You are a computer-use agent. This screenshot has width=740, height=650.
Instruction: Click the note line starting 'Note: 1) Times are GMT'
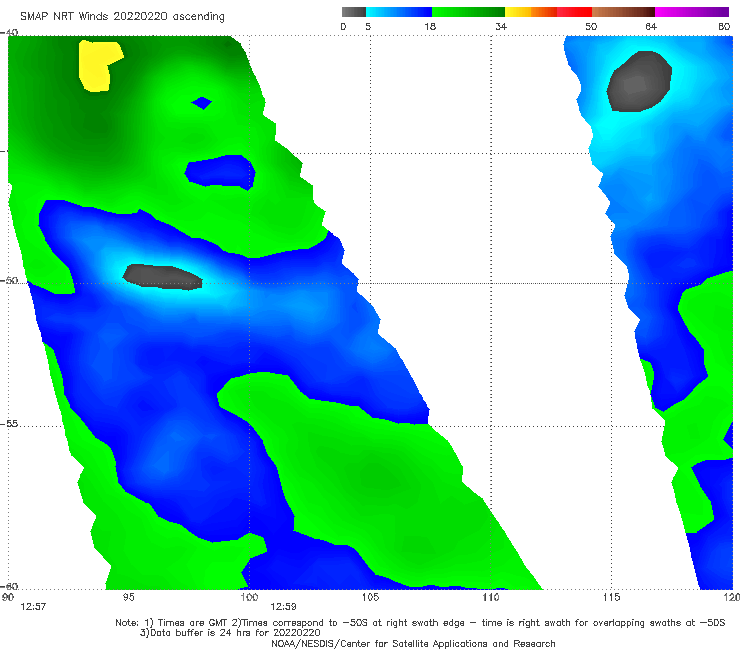pos(420,623)
